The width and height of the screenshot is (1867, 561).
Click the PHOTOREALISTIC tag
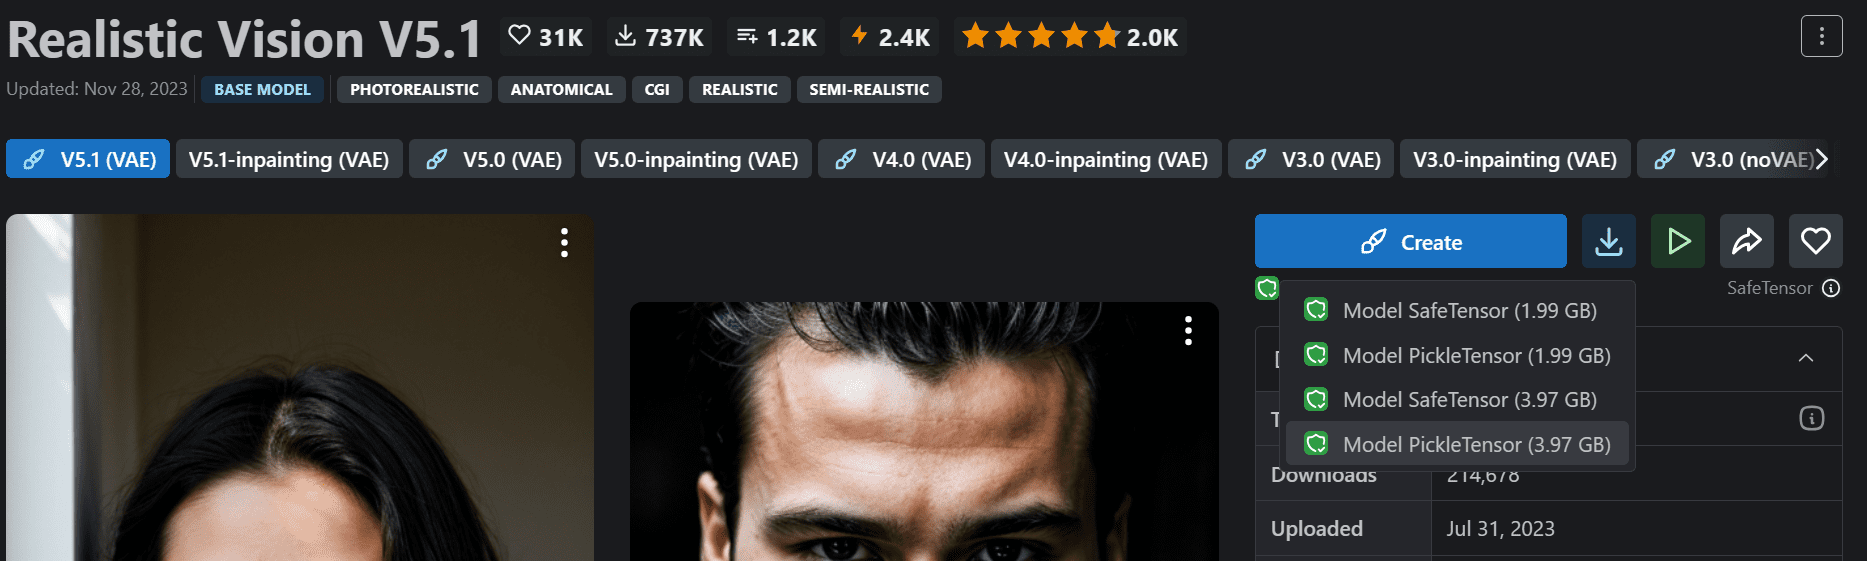click(414, 89)
